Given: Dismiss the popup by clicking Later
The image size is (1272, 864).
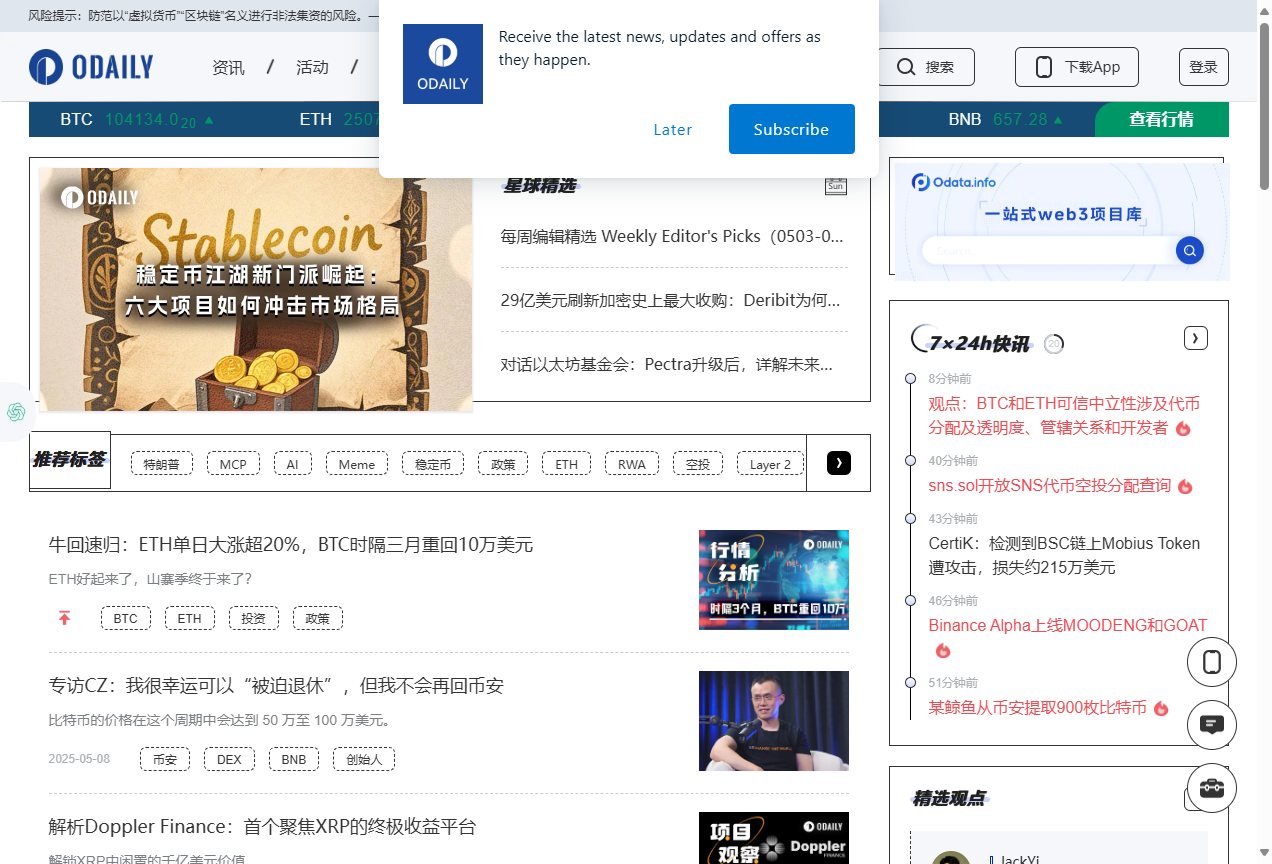Looking at the screenshot, I should click(x=672, y=129).
